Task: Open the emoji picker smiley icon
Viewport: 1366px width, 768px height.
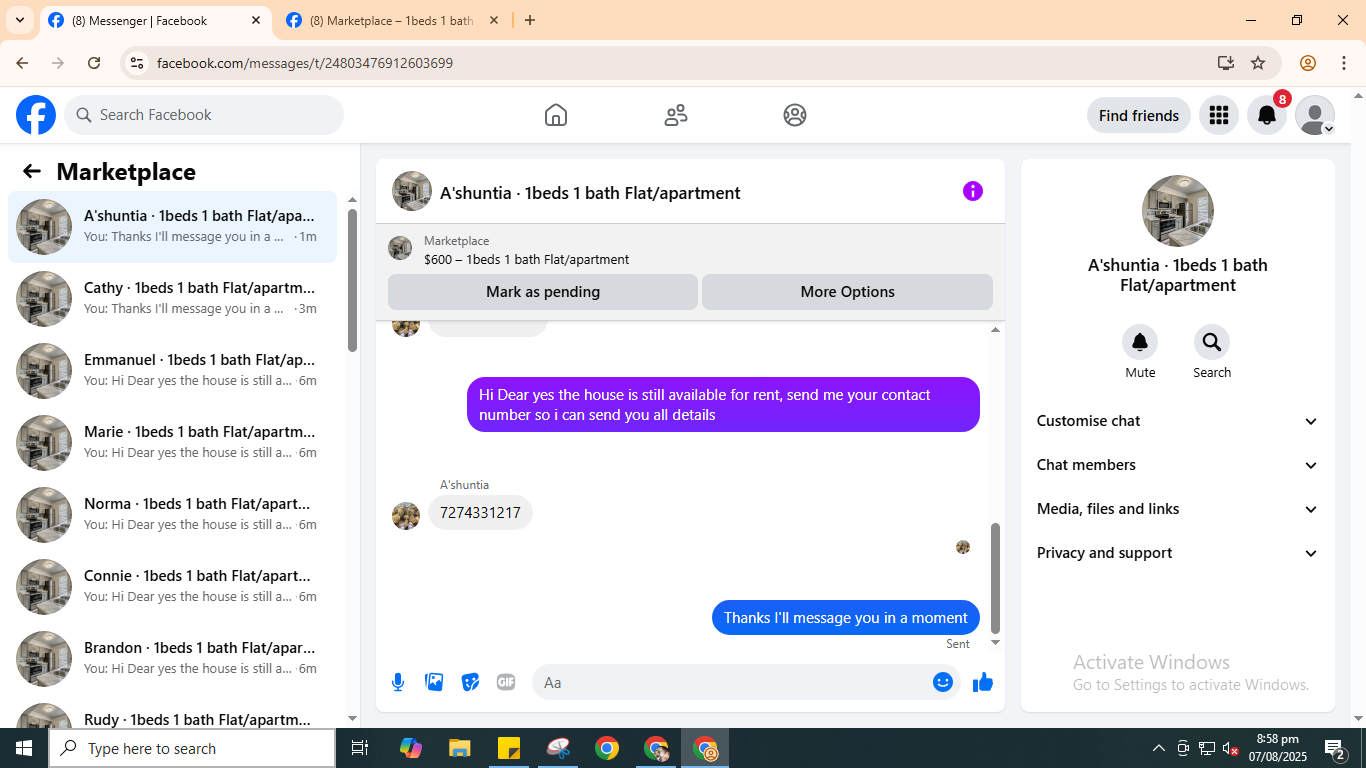Action: pos(943,682)
